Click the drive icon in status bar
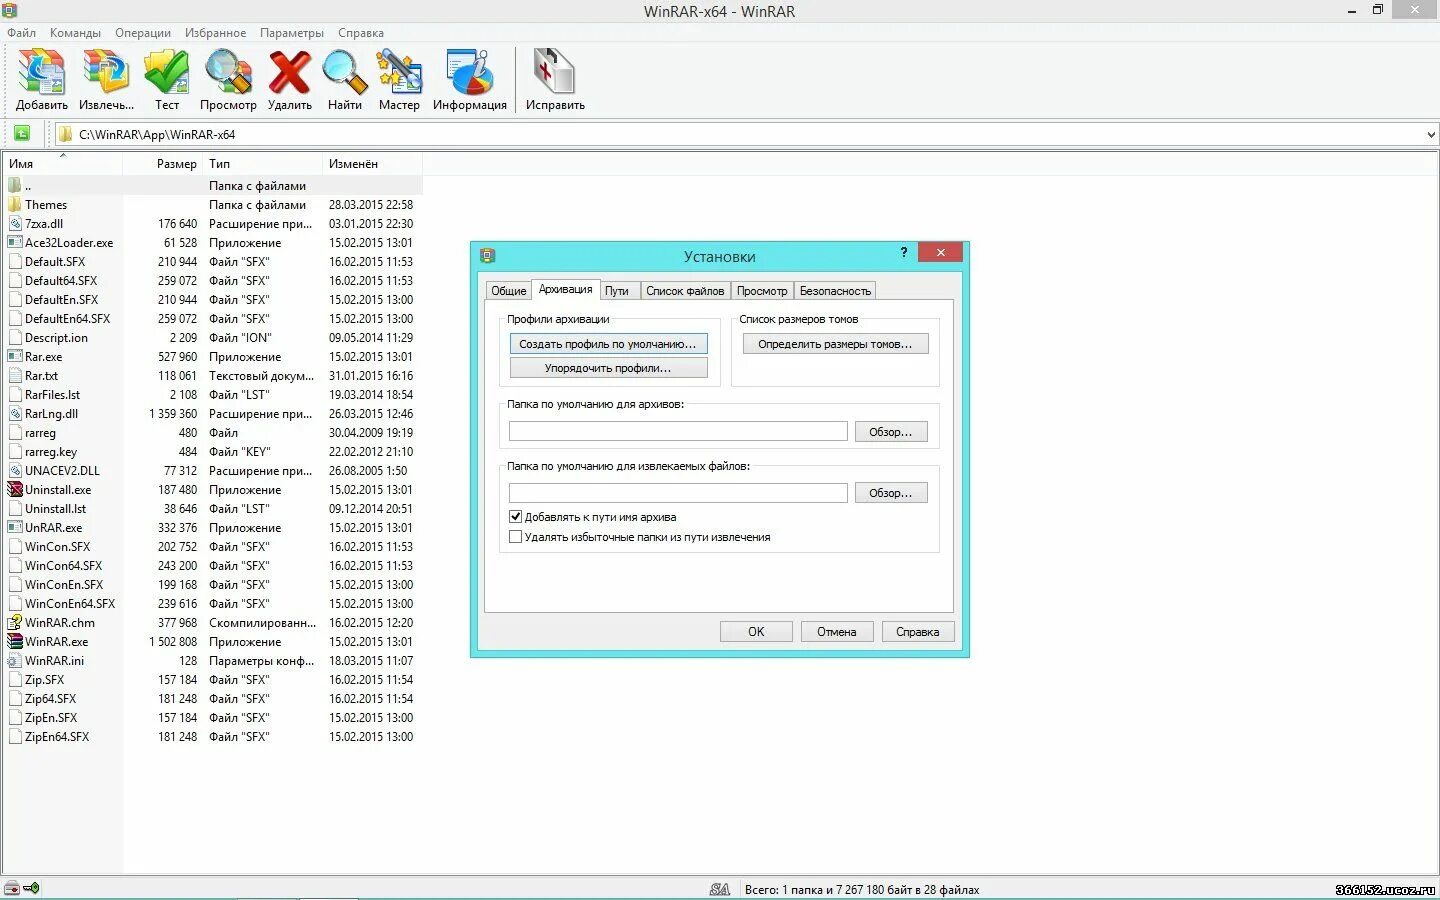This screenshot has width=1440, height=900. coord(12,888)
